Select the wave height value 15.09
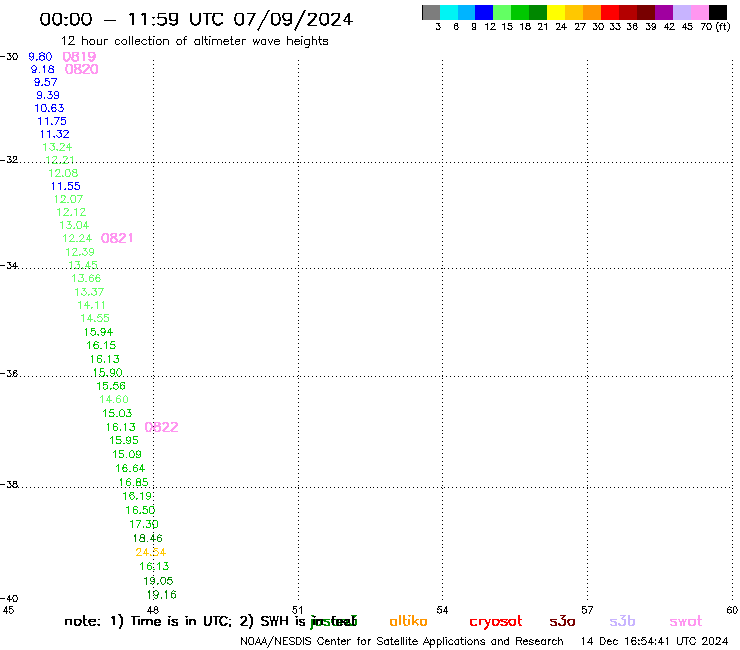Screen dimensions: 740x650 pyautogui.click(x=126, y=454)
